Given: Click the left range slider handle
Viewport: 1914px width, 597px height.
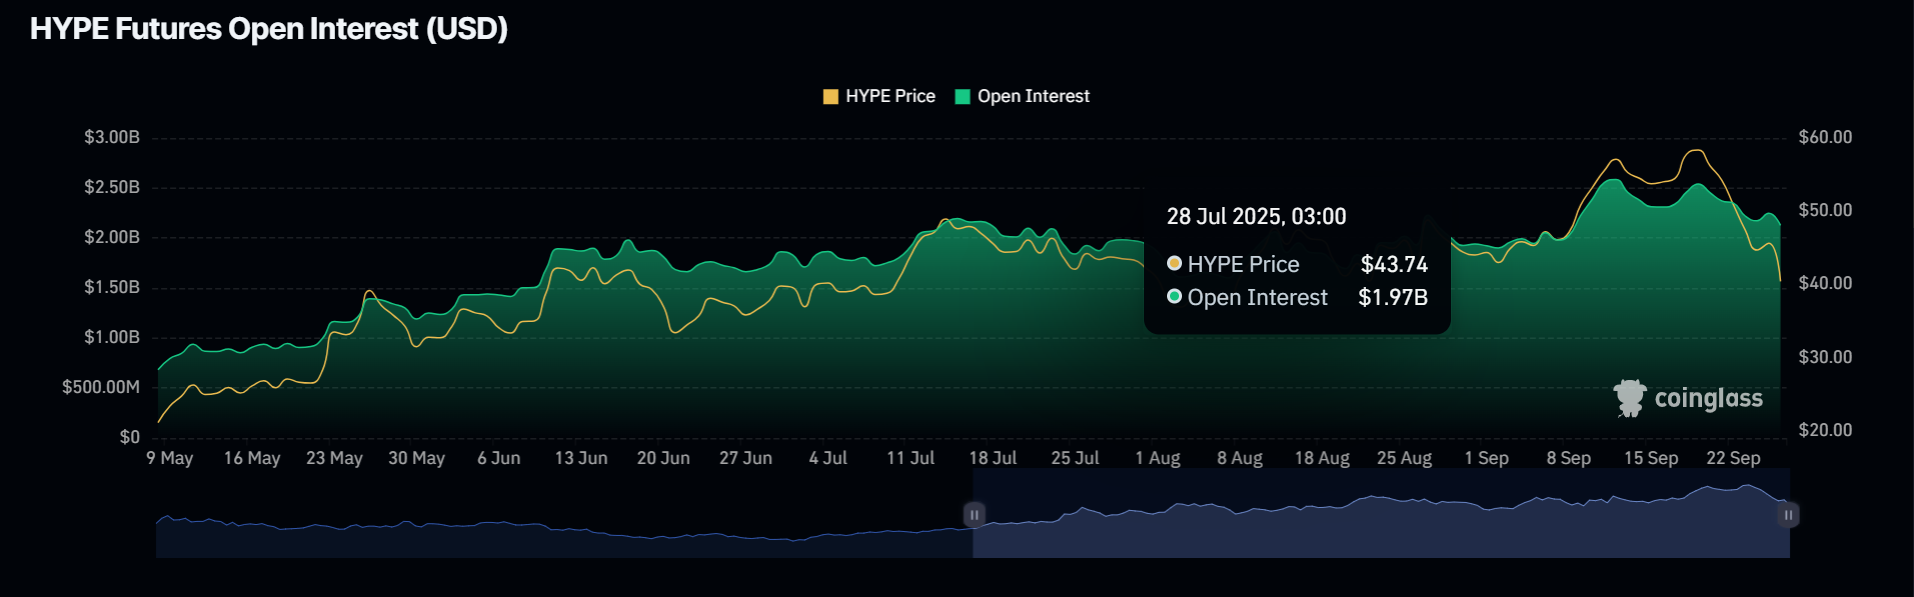Looking at the screenshot, I should click(973, 515).
